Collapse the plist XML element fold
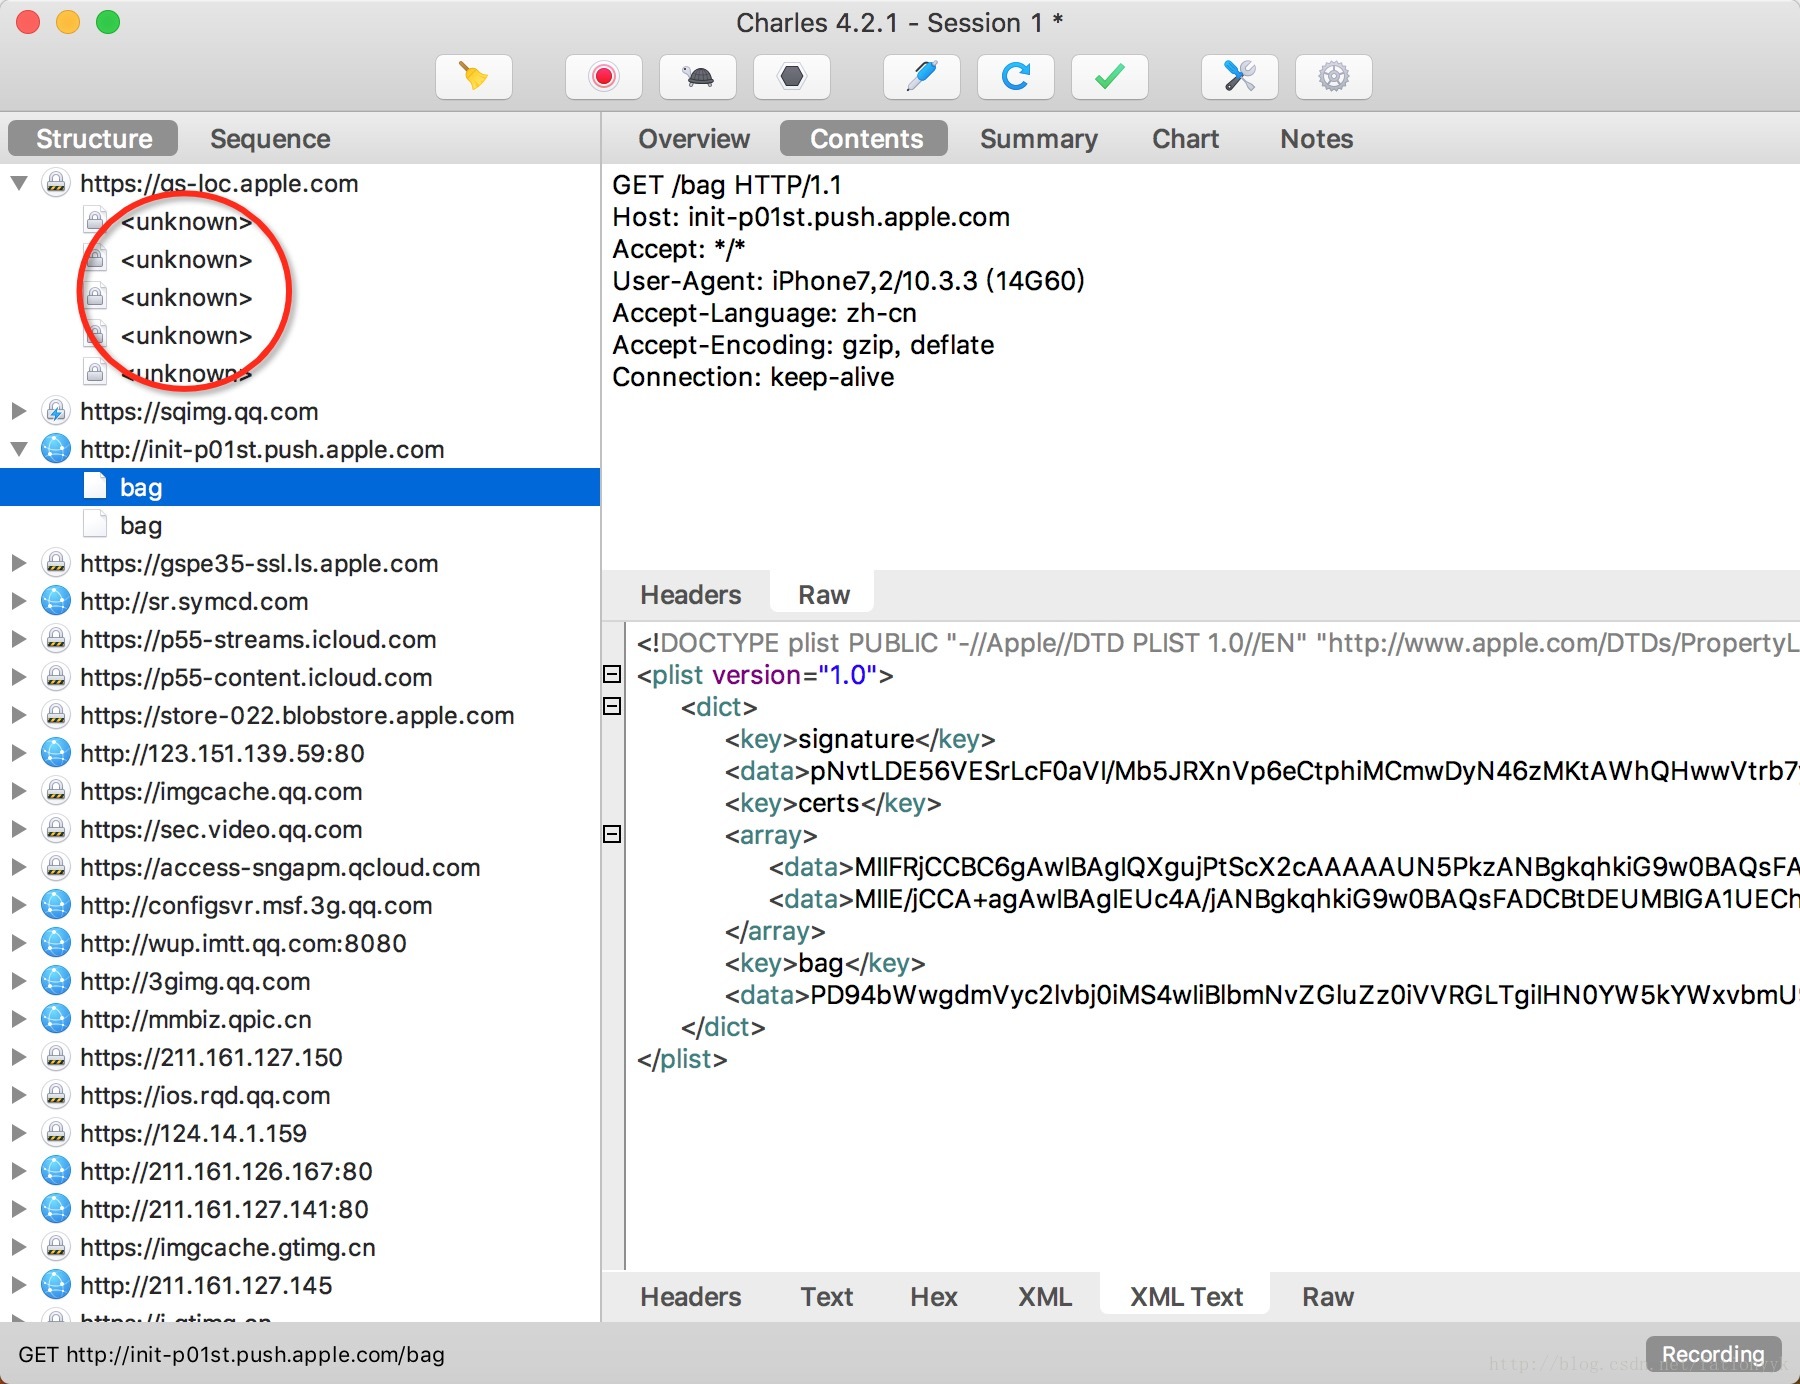This screenshot has height=1384, width=1800. coord(612,674)
